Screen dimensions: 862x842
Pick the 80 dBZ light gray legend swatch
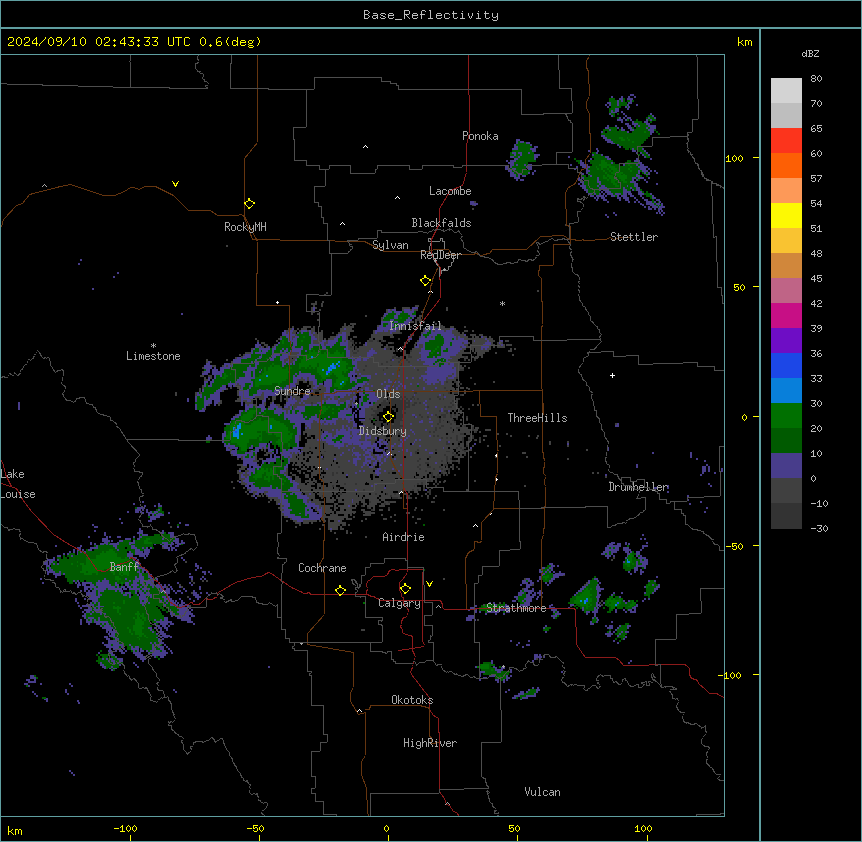click(x=786, y=90)
